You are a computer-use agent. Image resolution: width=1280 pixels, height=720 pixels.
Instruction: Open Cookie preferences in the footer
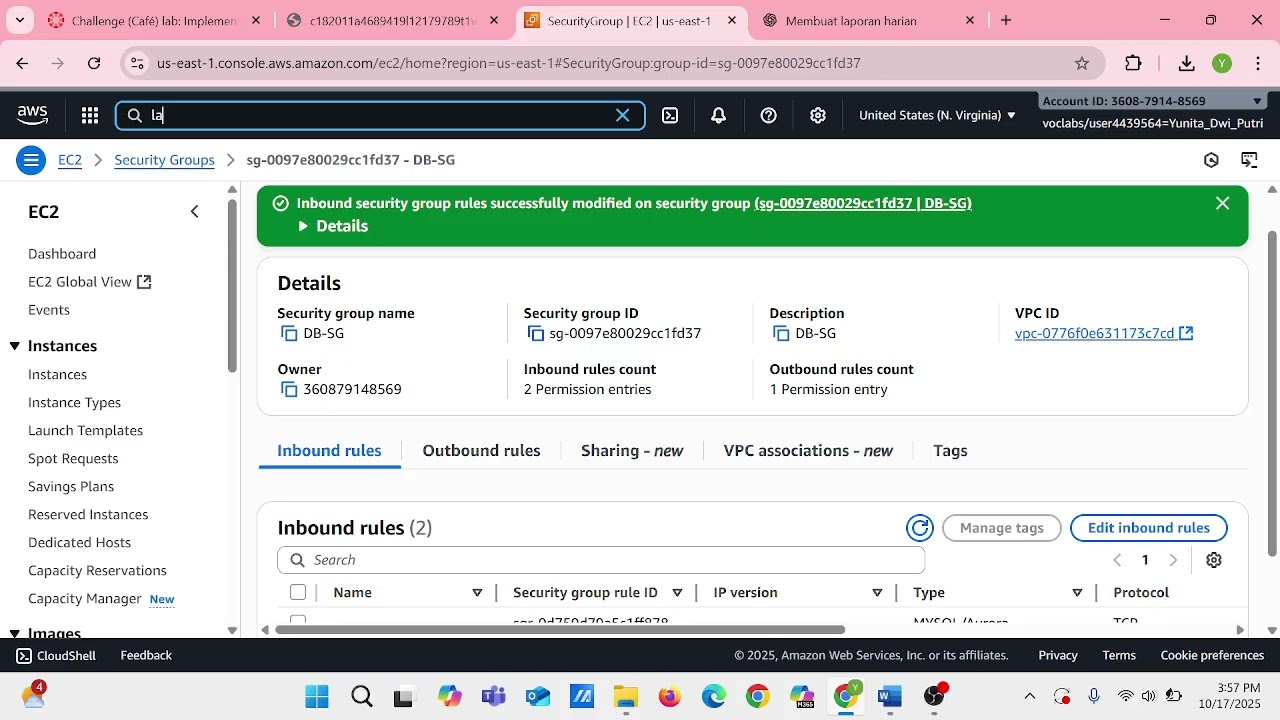point(1212,655)
